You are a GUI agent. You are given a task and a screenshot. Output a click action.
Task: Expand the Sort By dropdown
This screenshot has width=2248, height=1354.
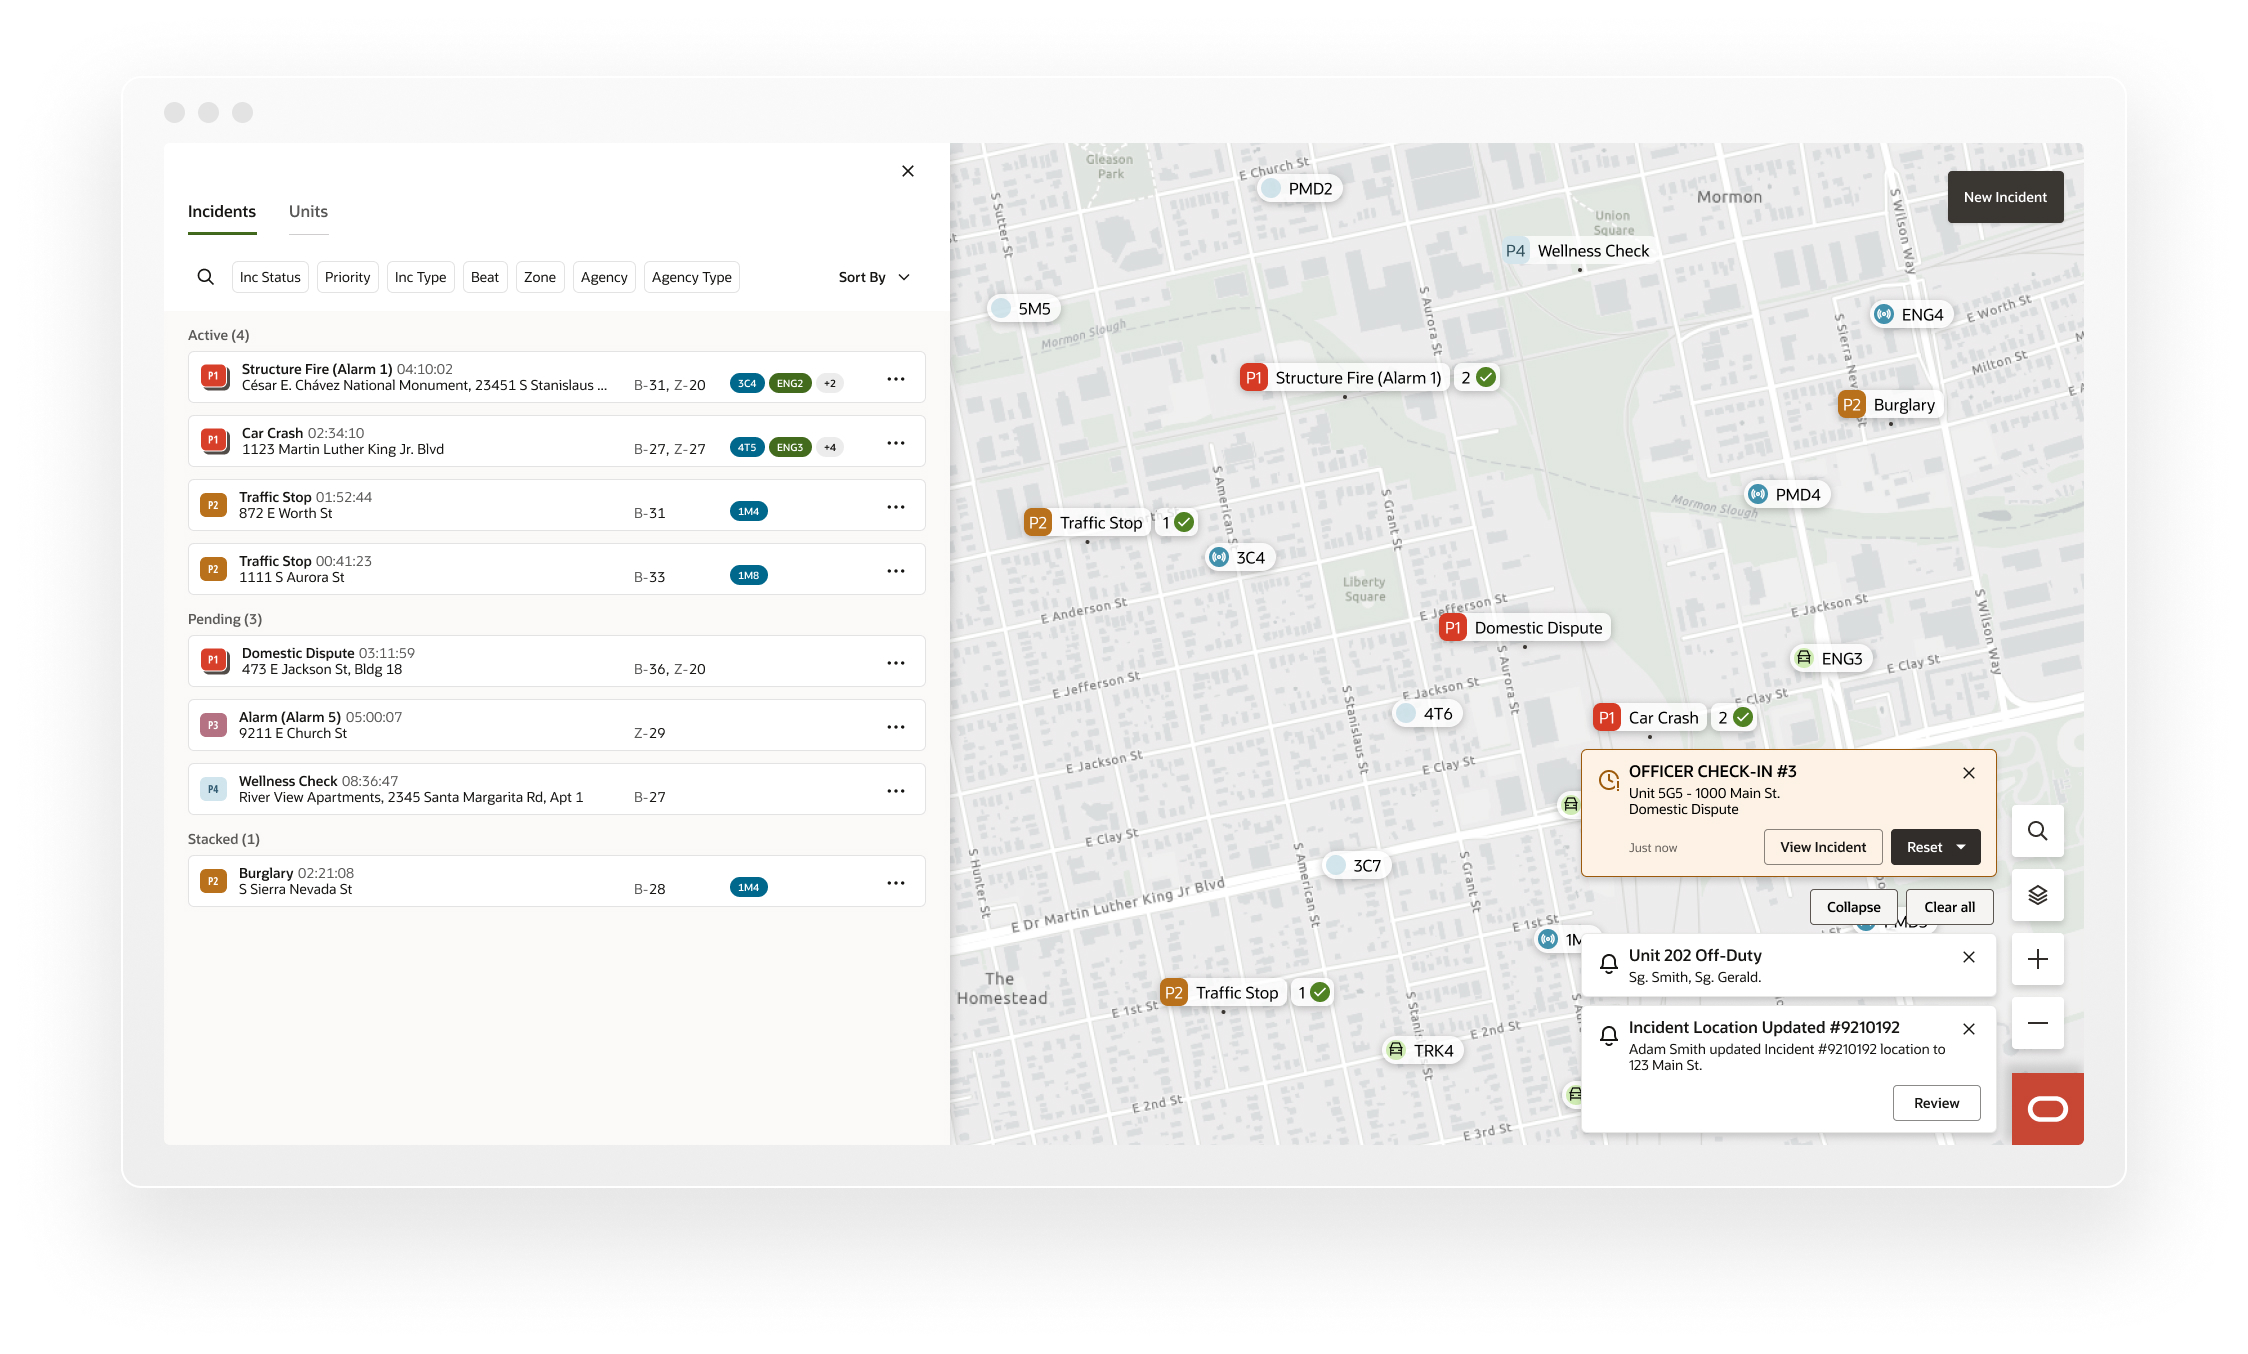(x=874, y=277)
